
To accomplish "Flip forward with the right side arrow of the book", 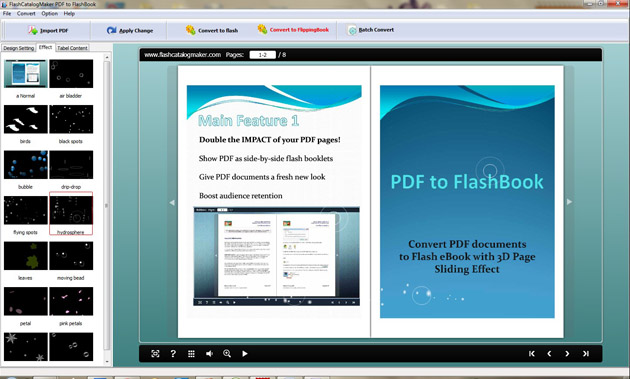I will [x=569, y=202].
